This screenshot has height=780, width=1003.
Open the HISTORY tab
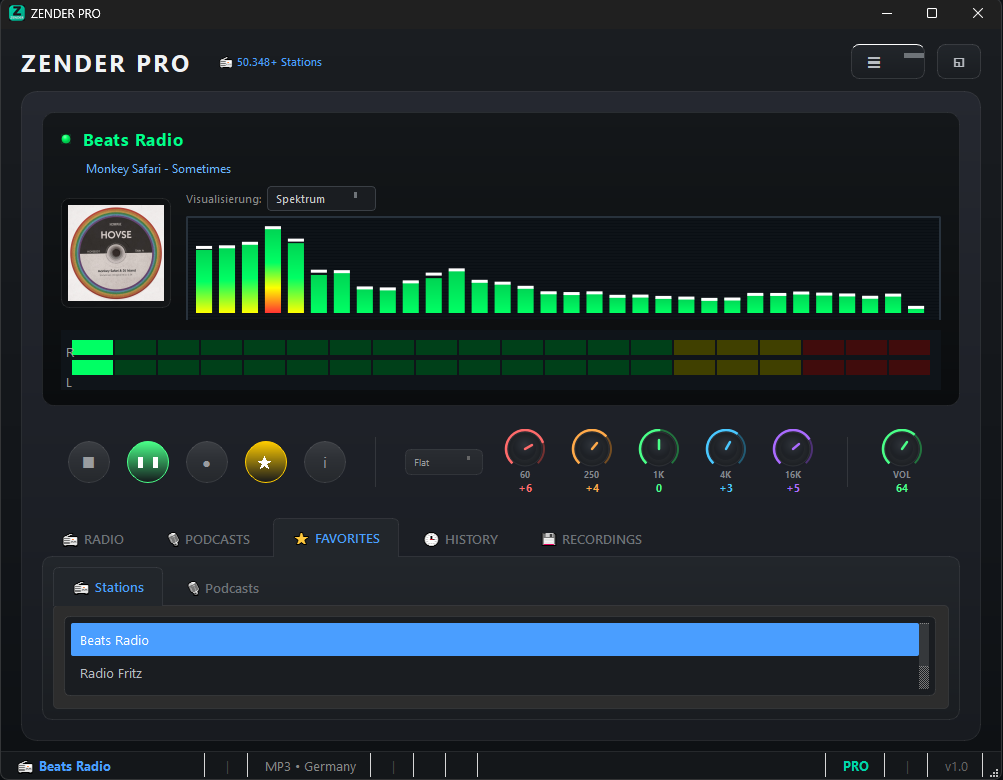click(x=460, y=539)
